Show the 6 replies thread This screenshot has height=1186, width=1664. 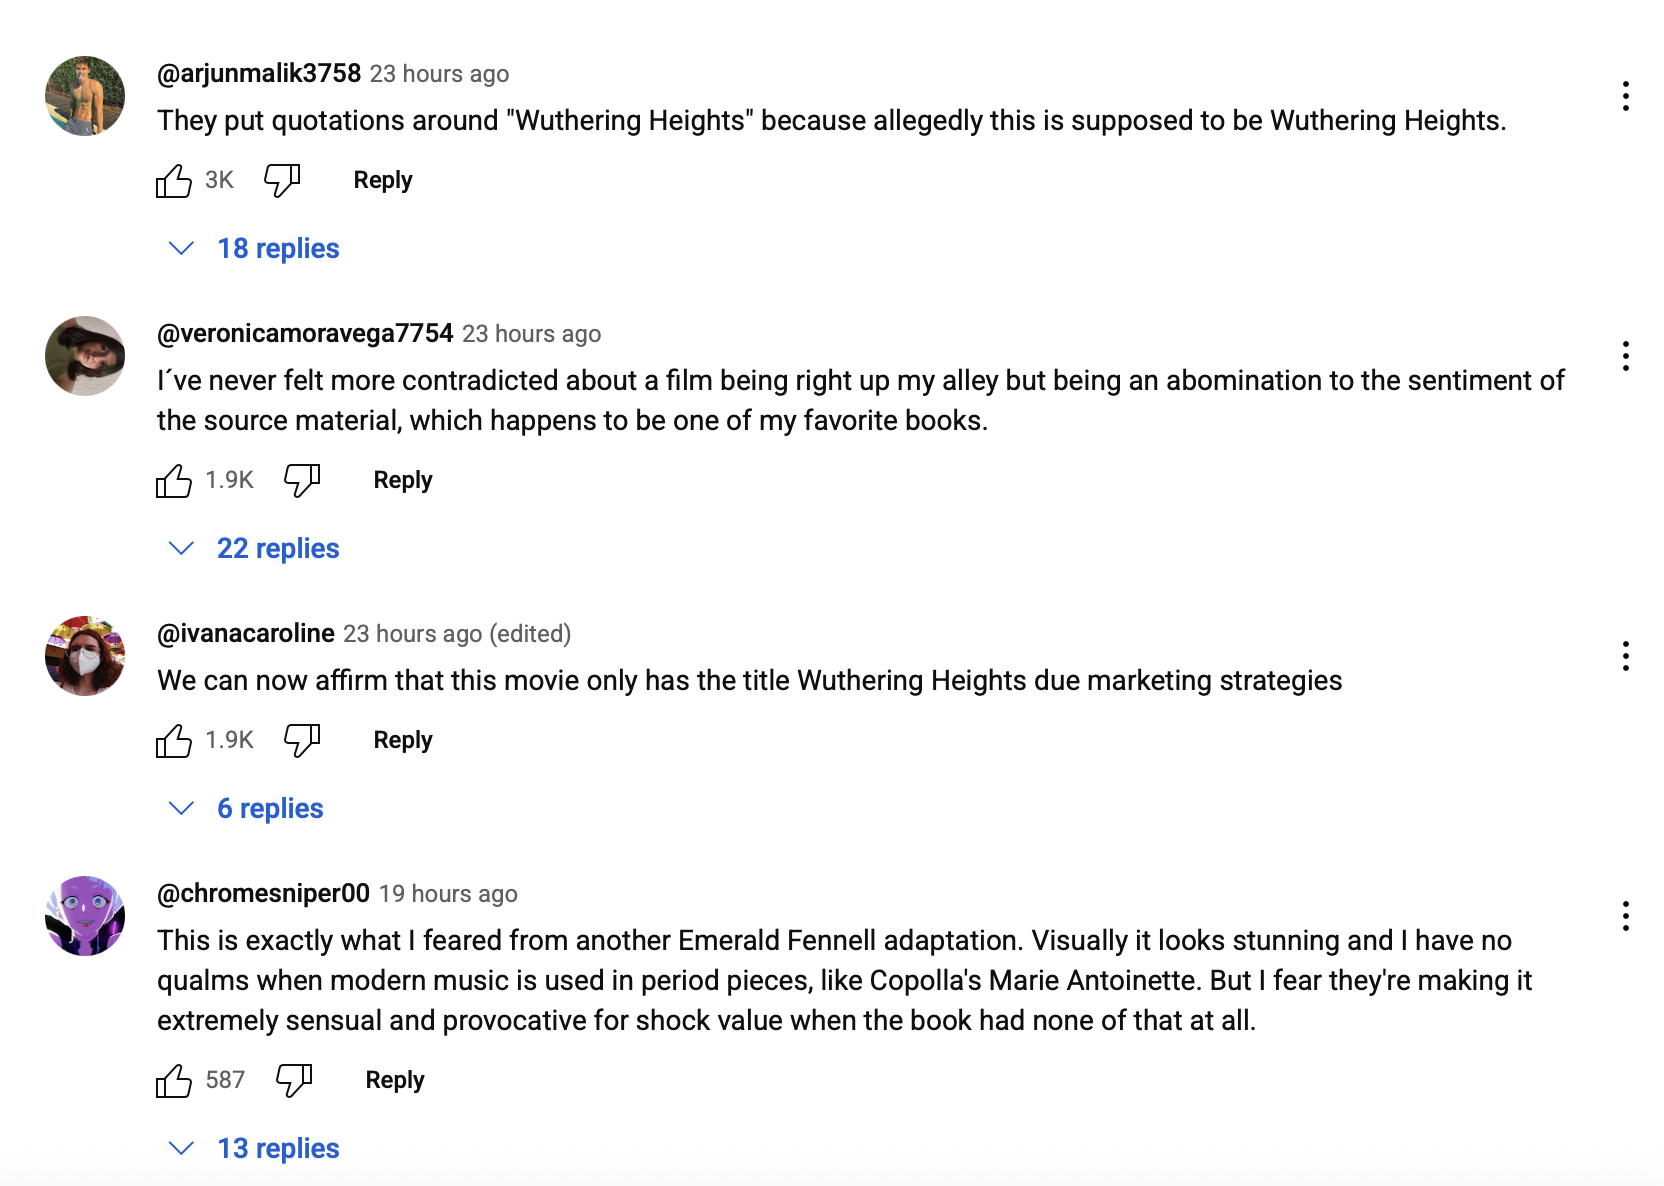click(269, 809)
